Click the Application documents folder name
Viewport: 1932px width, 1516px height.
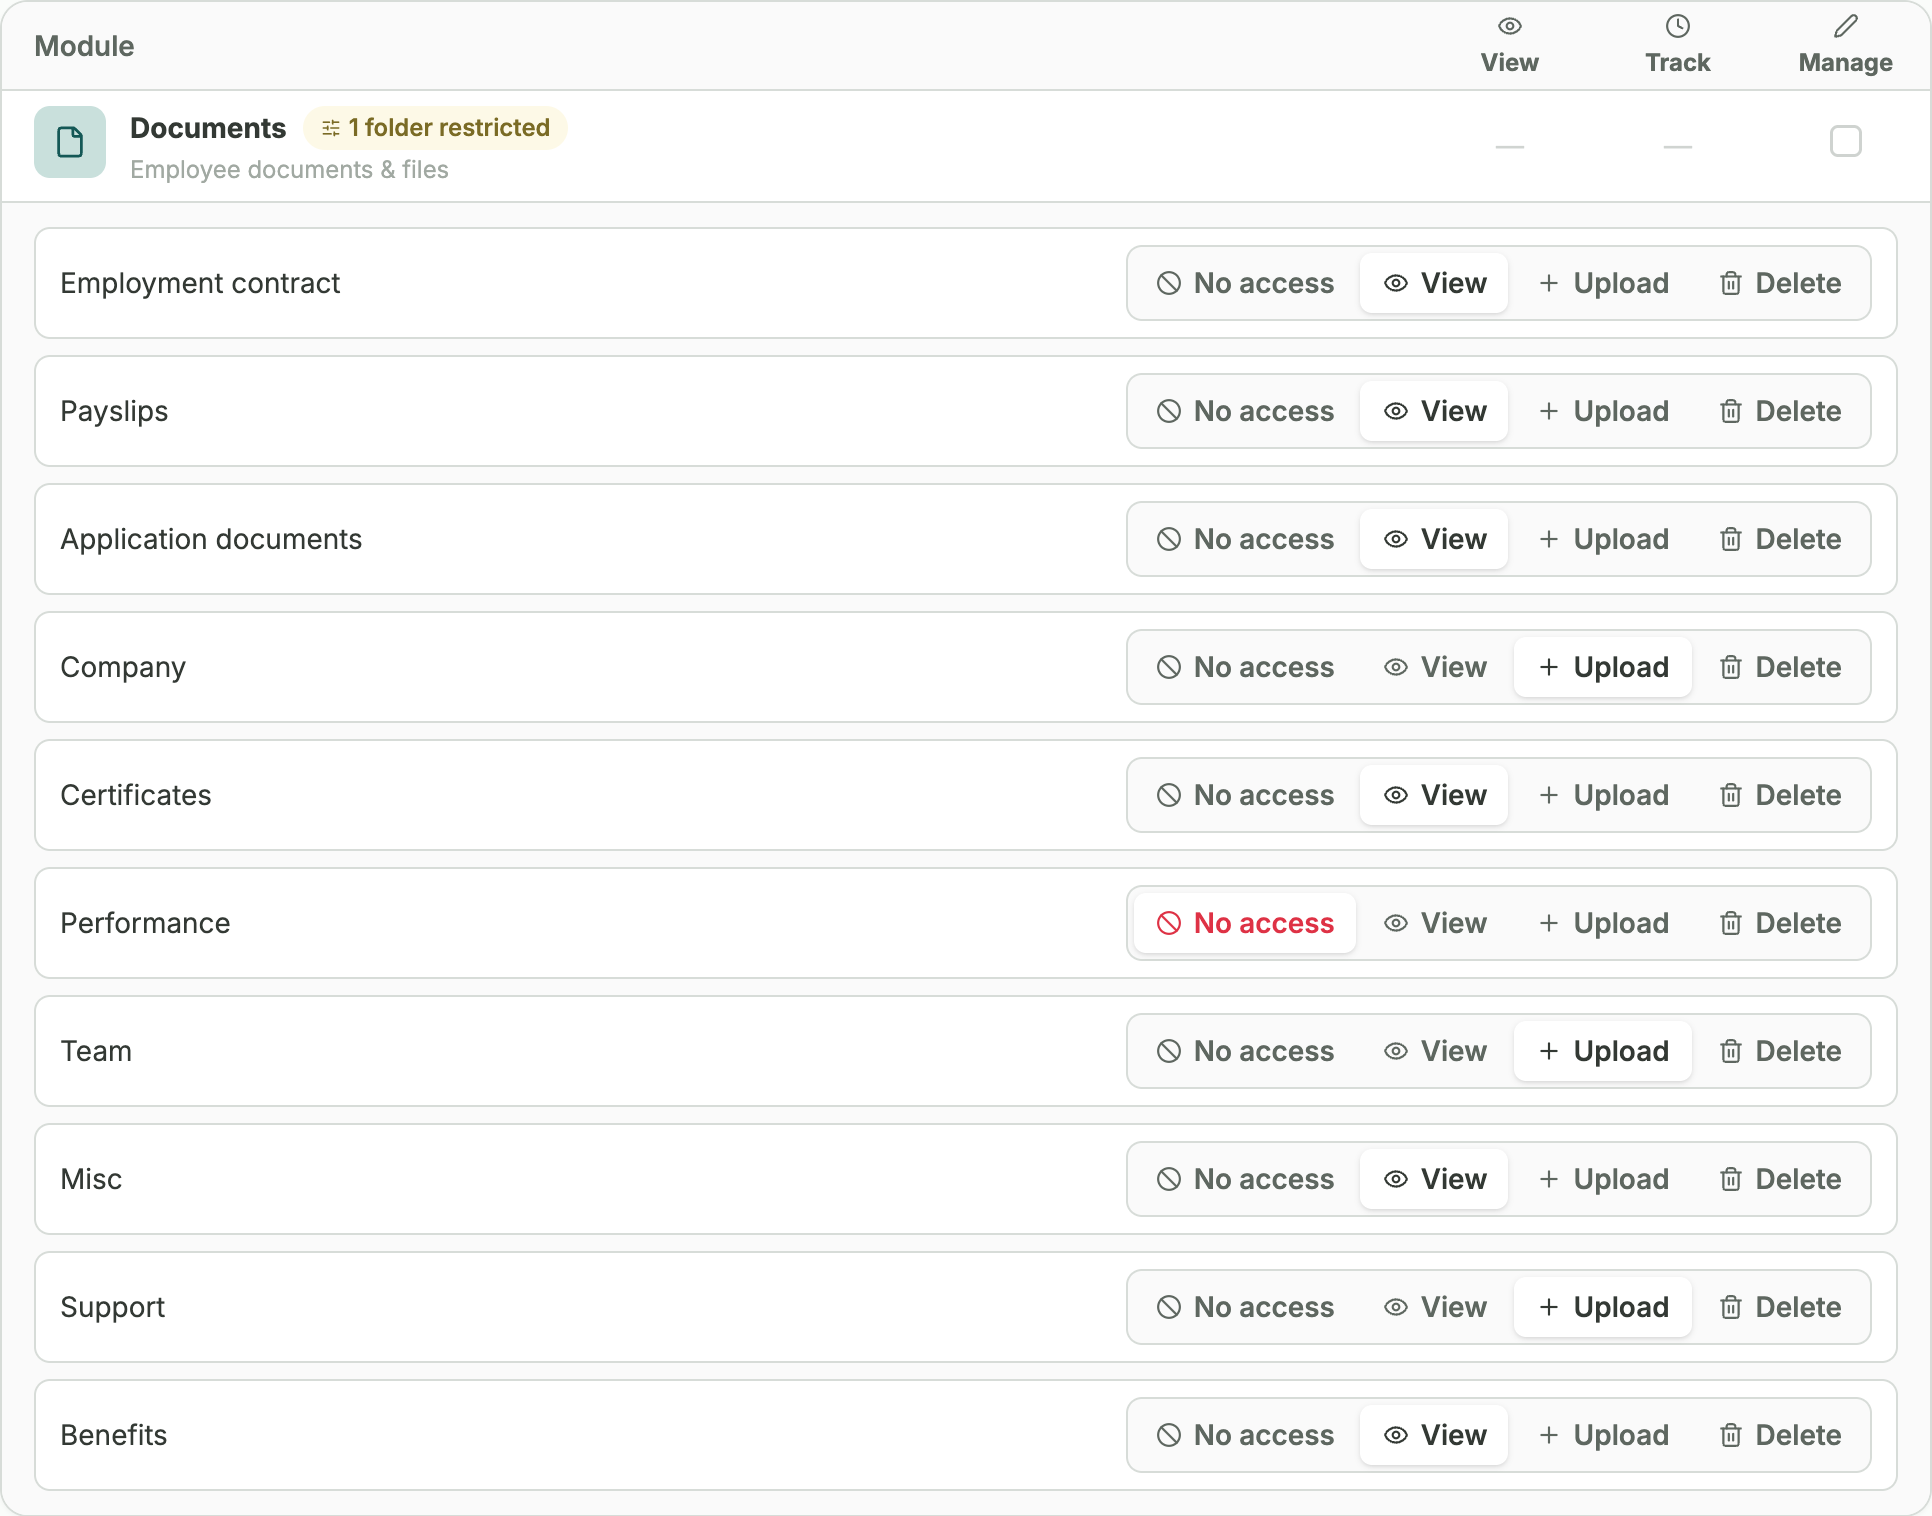coord(211,539)
